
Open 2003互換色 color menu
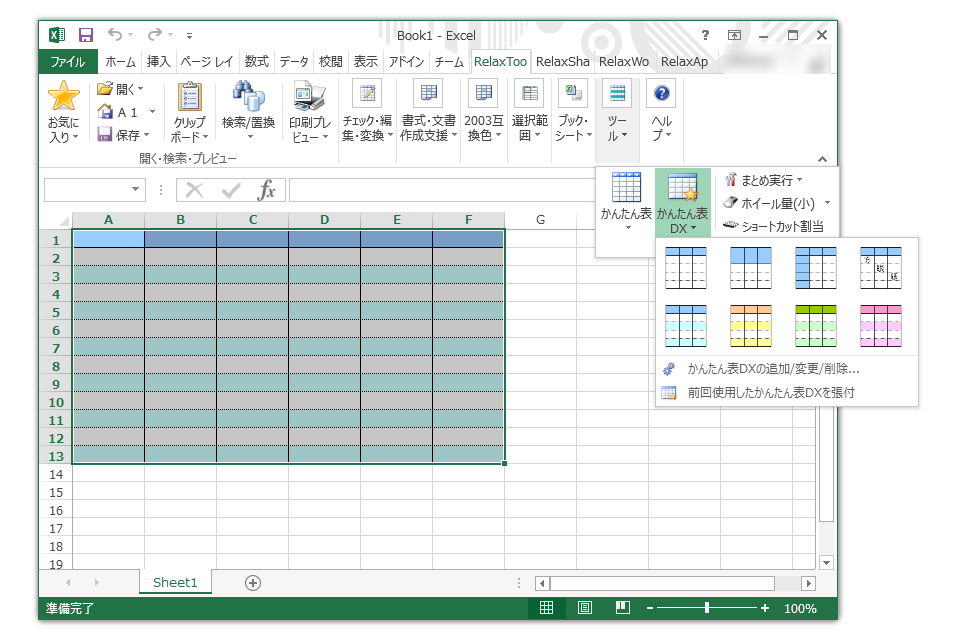click(484, 111)
